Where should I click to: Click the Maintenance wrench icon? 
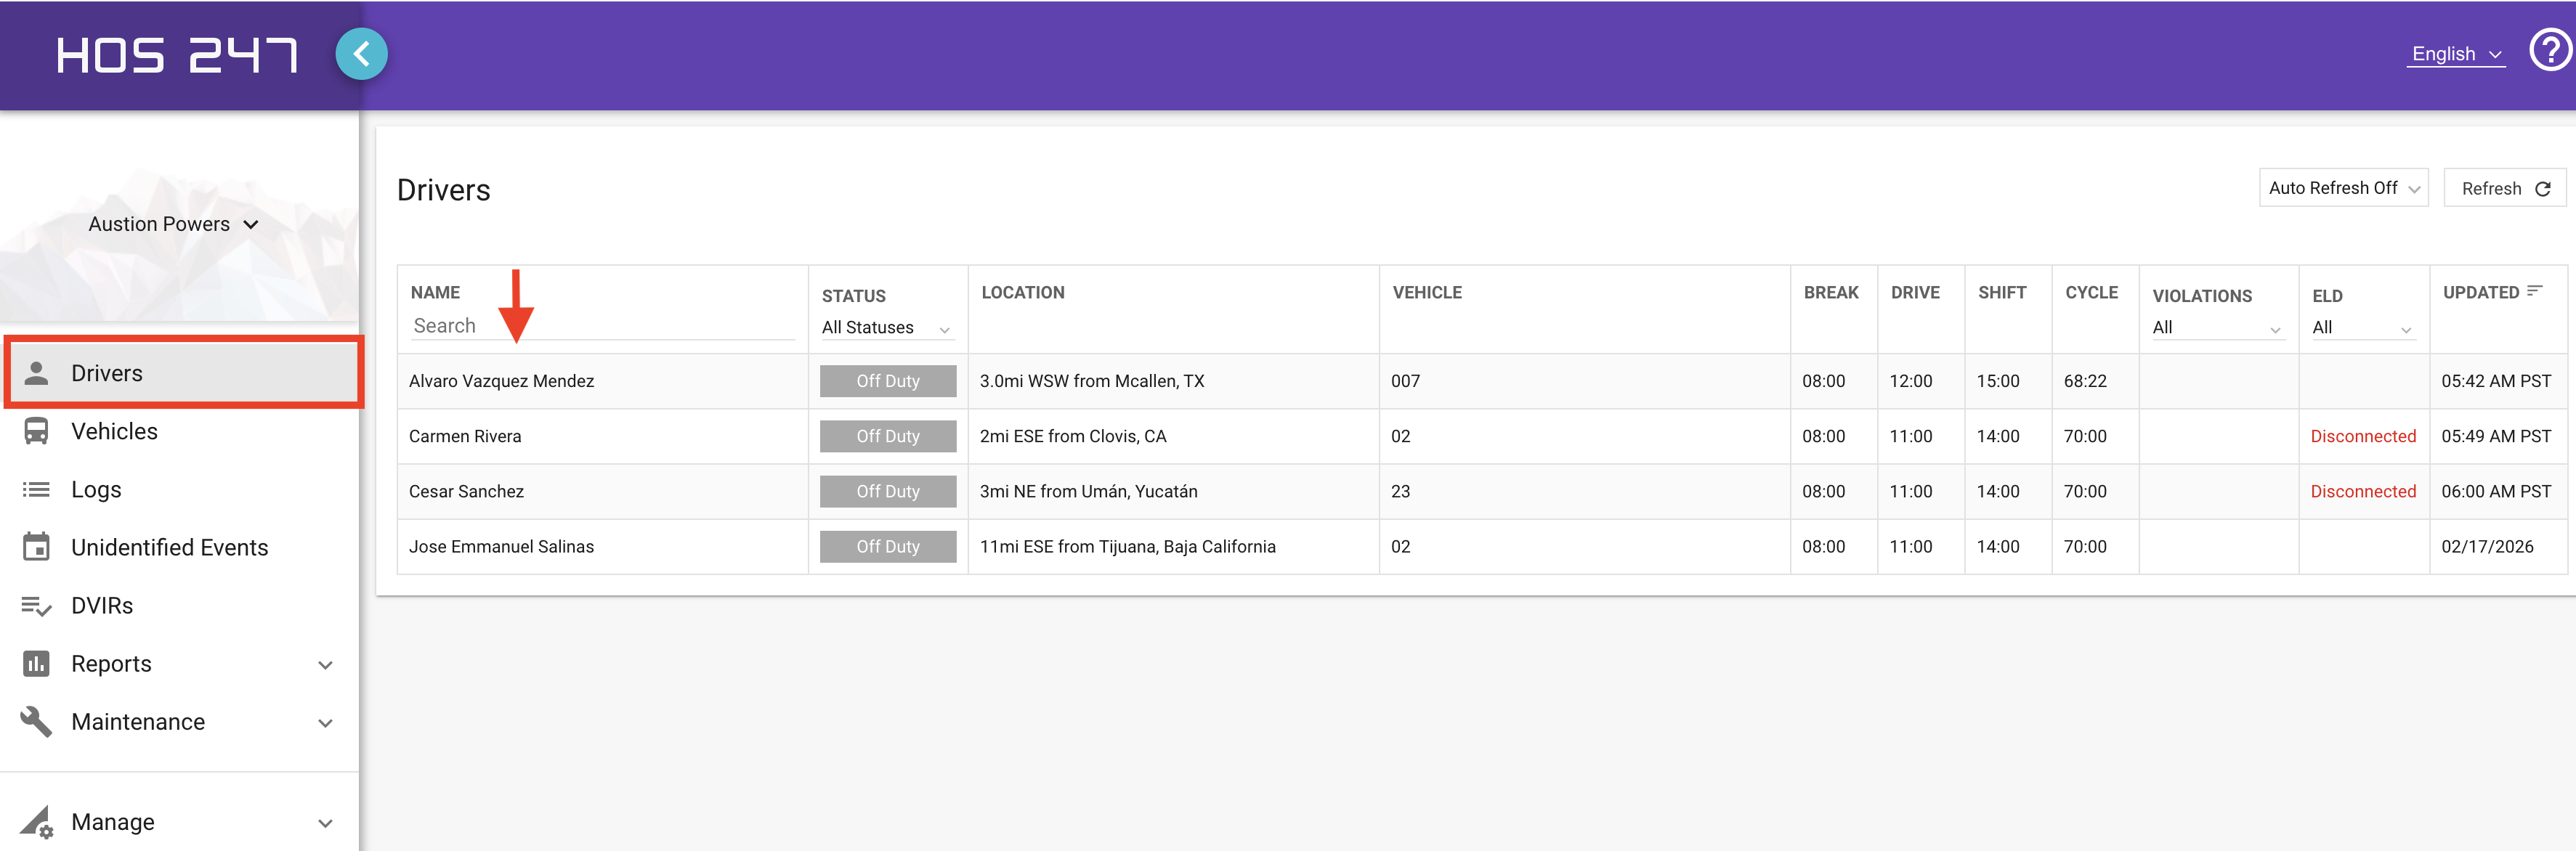pyautogui.click(x=36, y=722)
